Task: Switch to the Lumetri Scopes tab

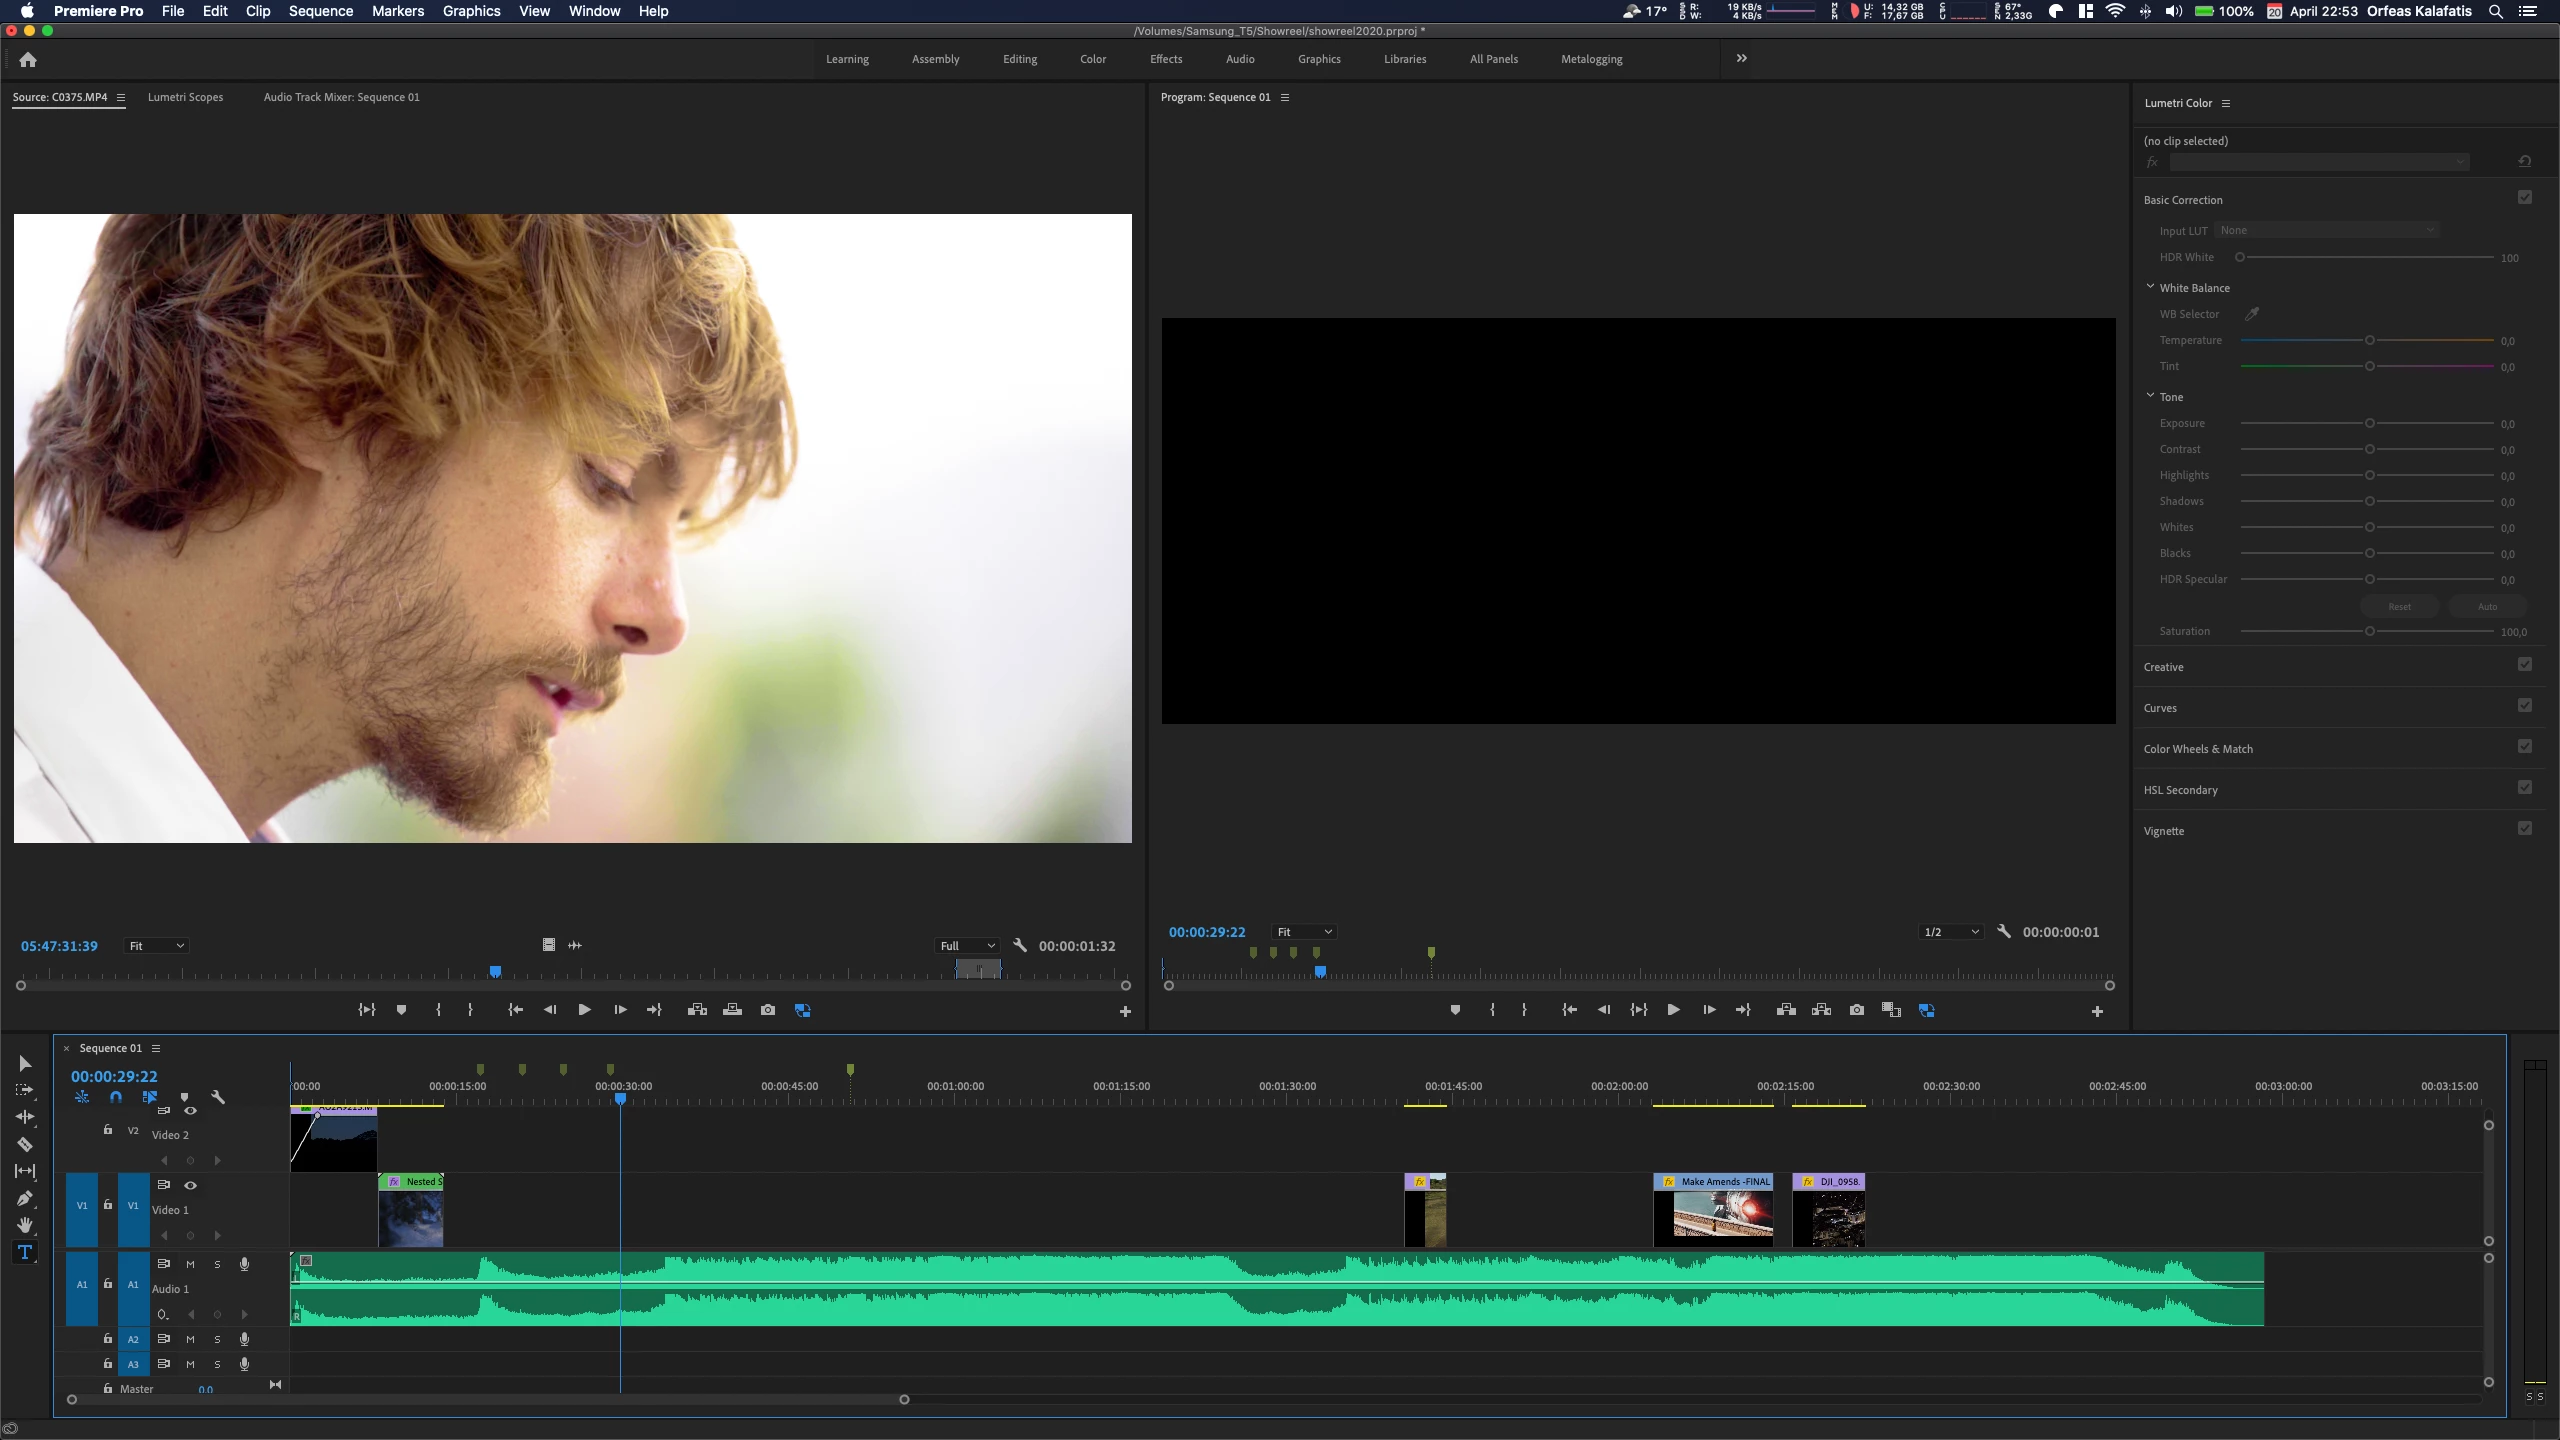Action: (x=185, y=97)
